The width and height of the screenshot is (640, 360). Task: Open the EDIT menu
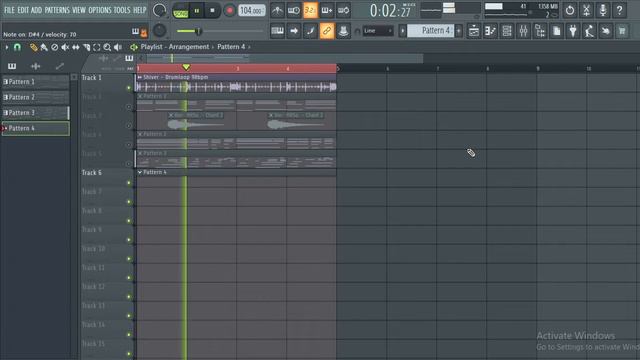pos(23,10)
